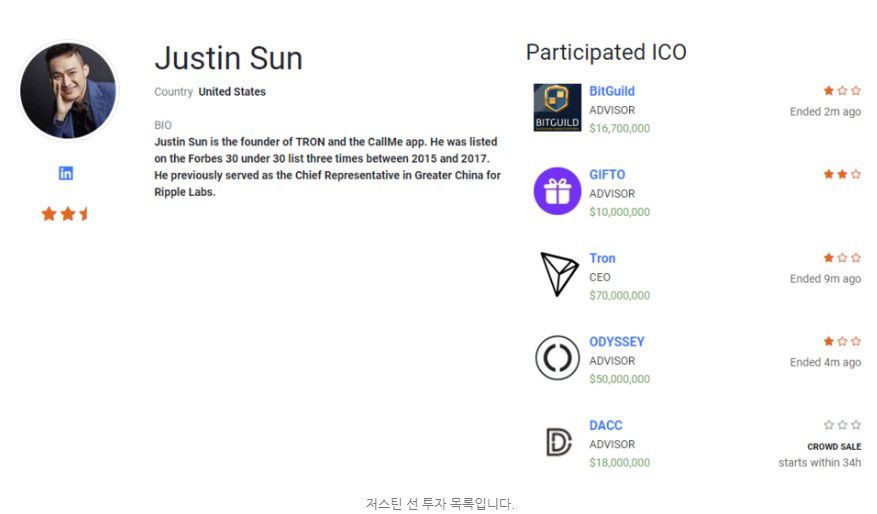
Task: Open the ODYSSEY ICO link
Action: (616, 342)
